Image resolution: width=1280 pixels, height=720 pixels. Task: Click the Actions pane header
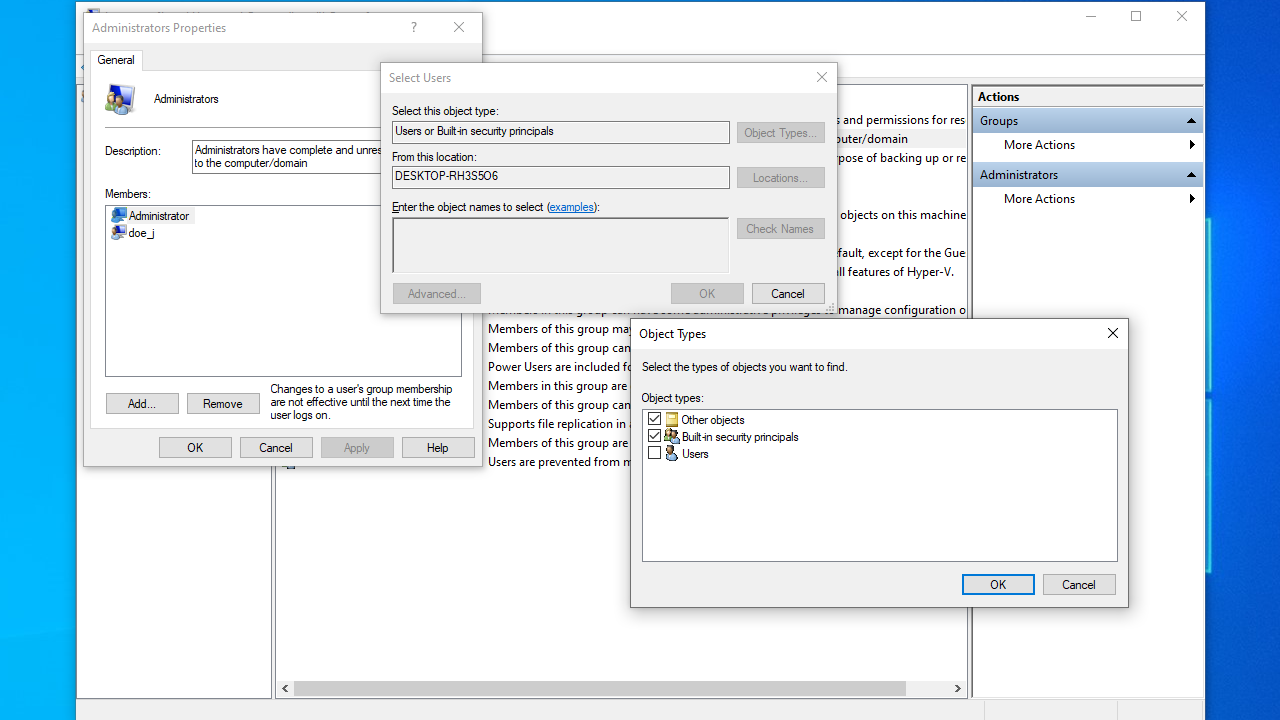point(1088,97)
